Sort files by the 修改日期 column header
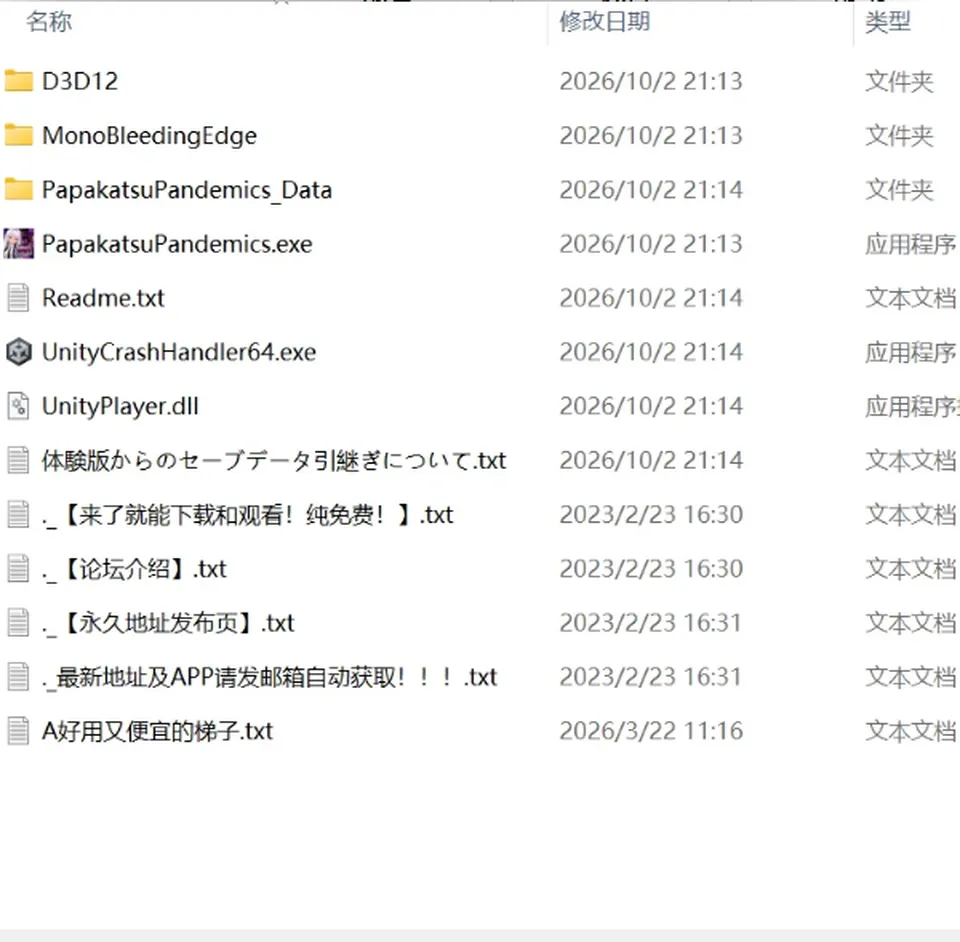The width and height of the screenshot is (960, 942). 604,22
